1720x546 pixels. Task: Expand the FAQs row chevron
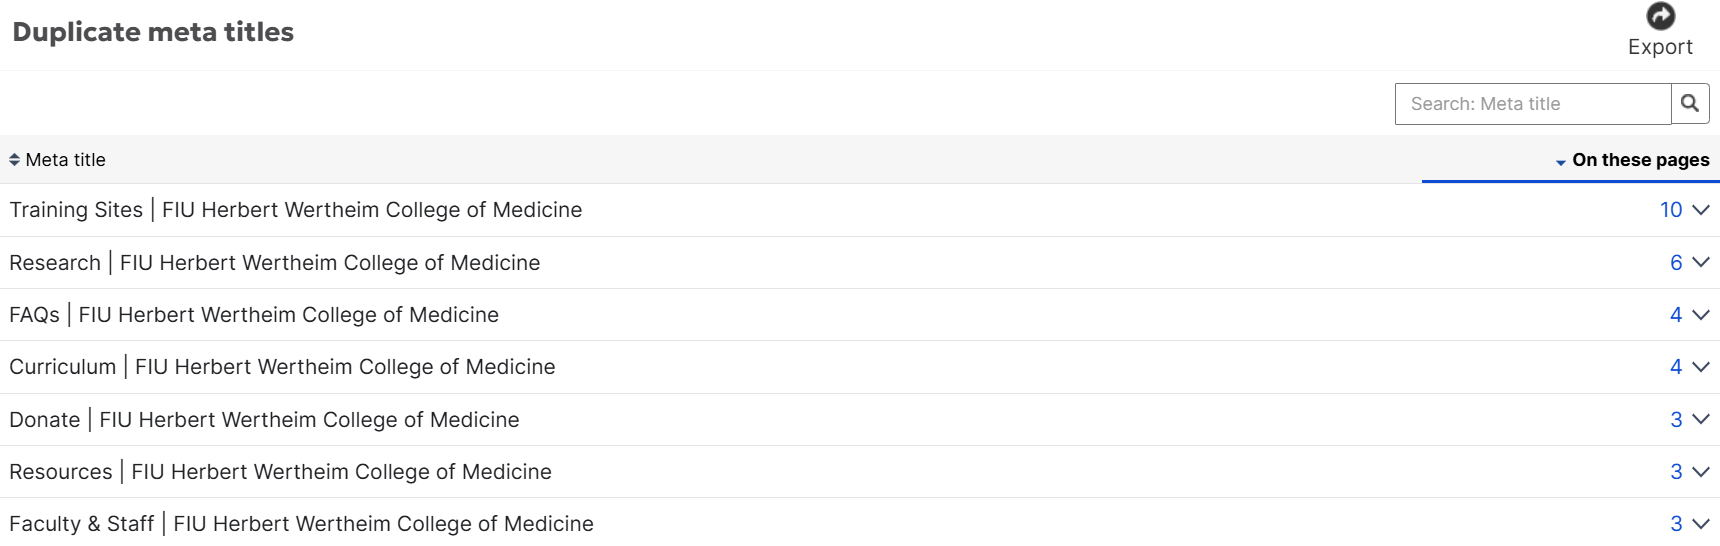(1701, 315)
